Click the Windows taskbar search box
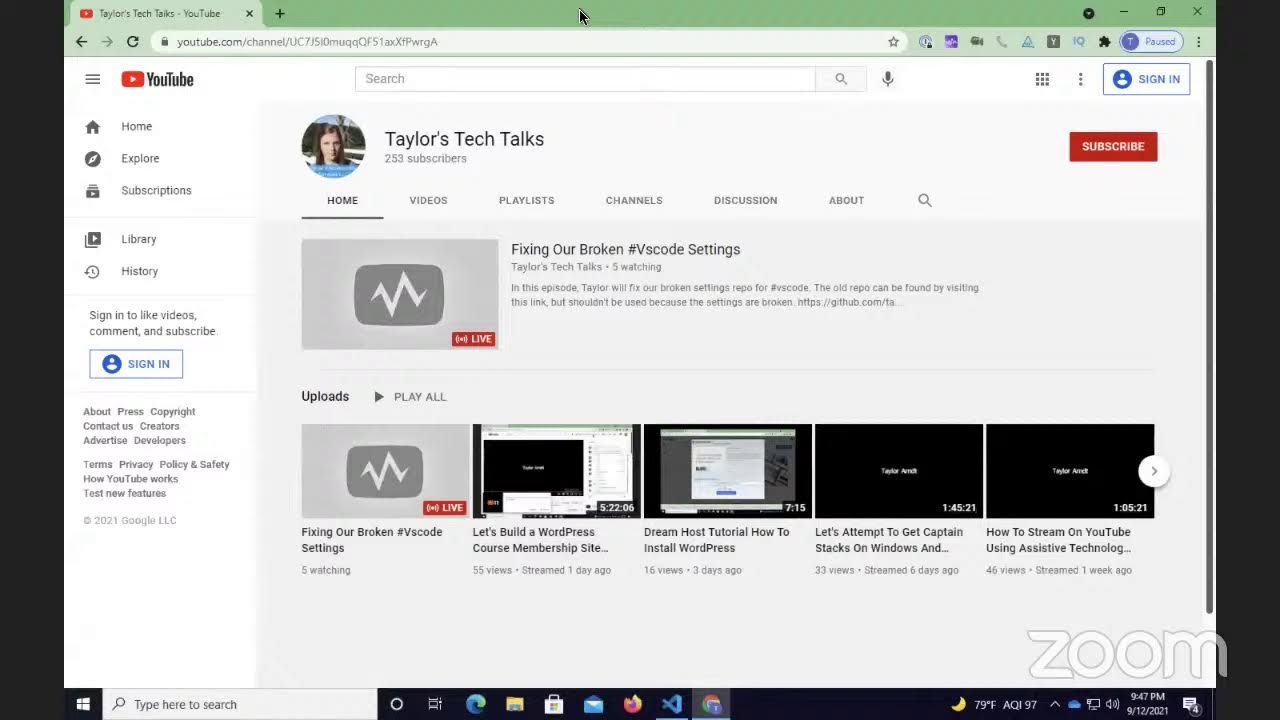Viewport: 1280px width, 720px height. [x=240, y=704]
